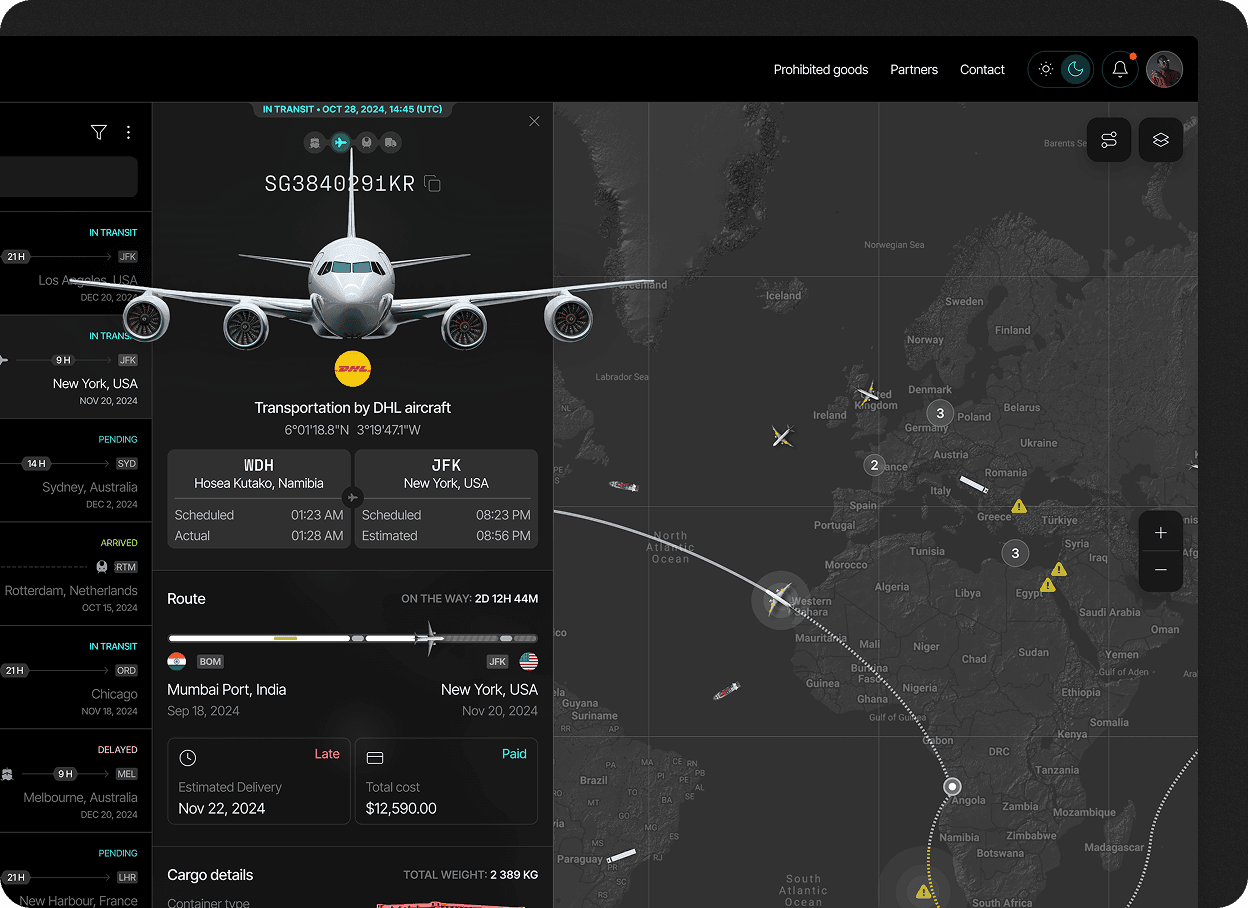The image size is (1248, 908).
Task: Click the Paid status label
Action: point(514,754)
